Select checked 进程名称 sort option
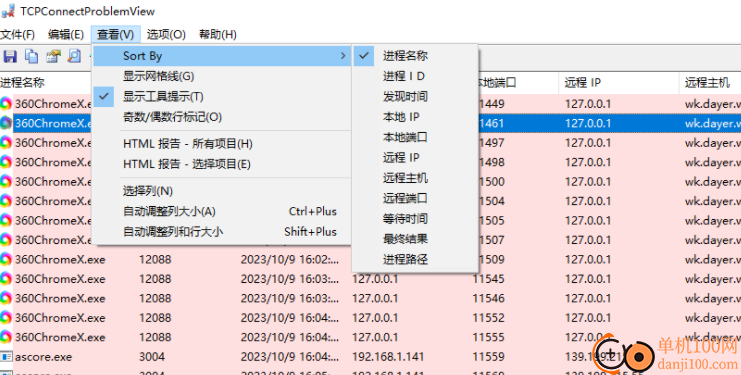 (415, 56)
